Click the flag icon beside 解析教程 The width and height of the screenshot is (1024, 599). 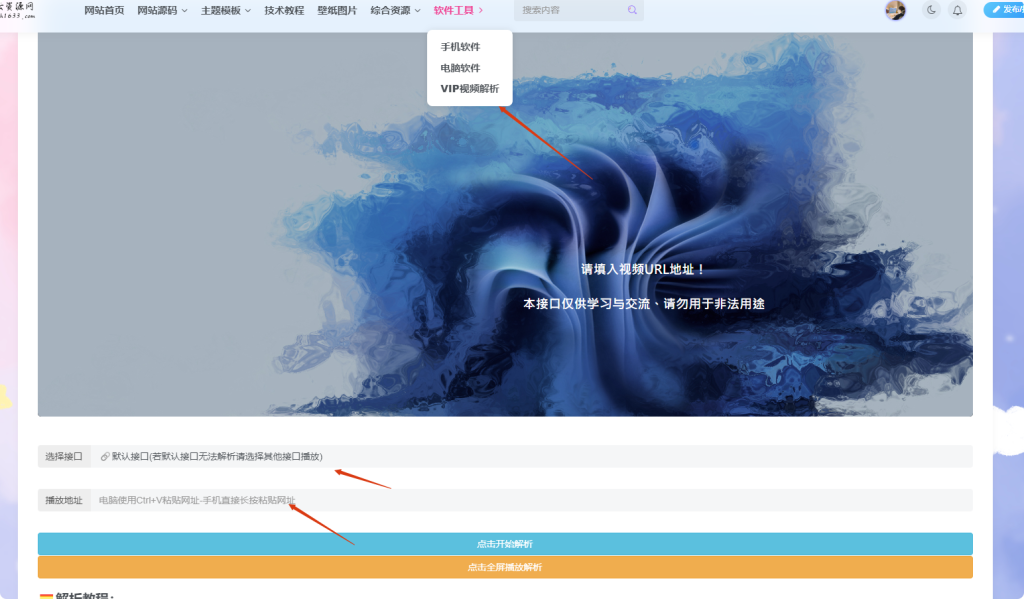pos(46,595)
